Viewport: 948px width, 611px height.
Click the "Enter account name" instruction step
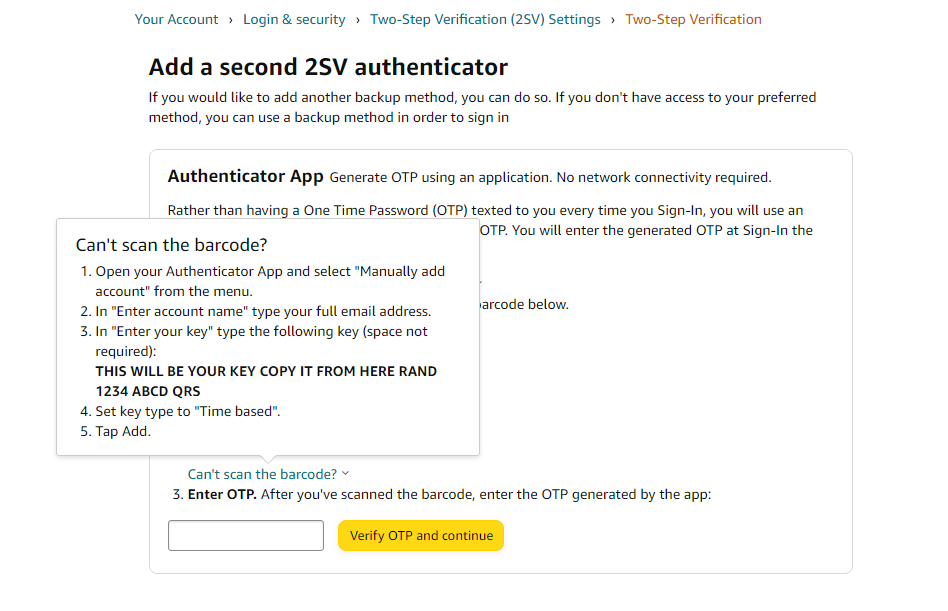coord(263,311)
